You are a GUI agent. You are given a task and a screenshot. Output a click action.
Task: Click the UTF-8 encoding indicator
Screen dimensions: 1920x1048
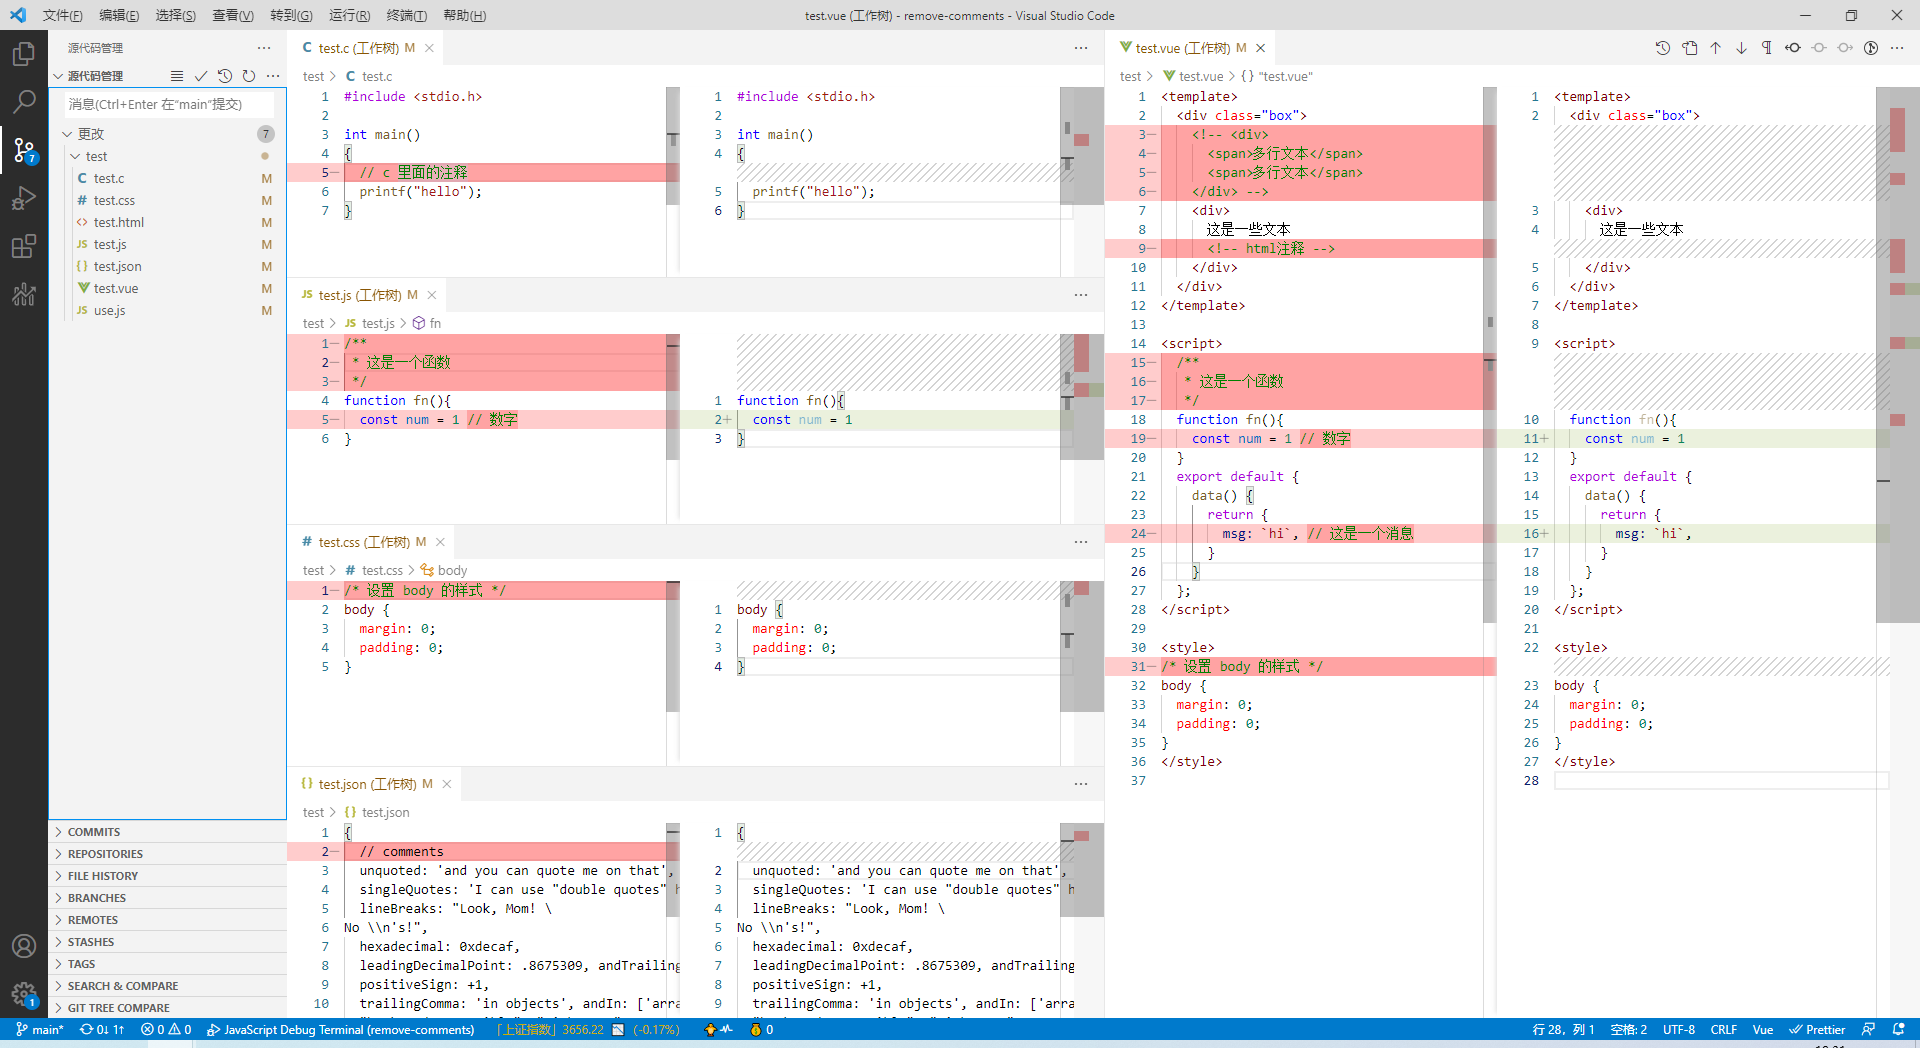coord(1679,1029)
